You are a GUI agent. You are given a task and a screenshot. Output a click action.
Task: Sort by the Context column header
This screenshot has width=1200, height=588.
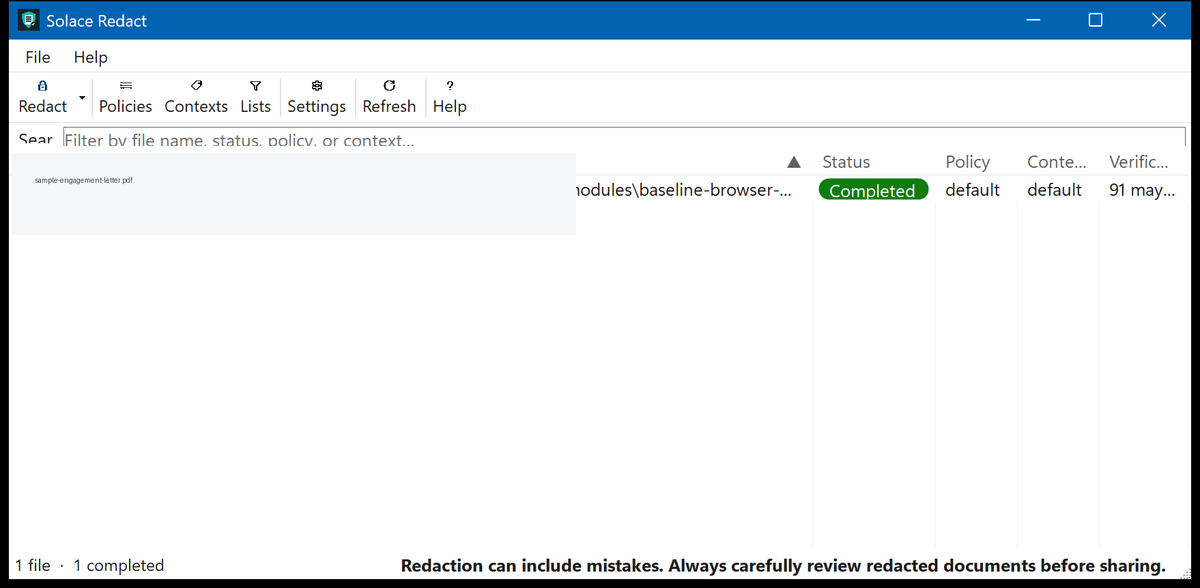[1057, 162]
